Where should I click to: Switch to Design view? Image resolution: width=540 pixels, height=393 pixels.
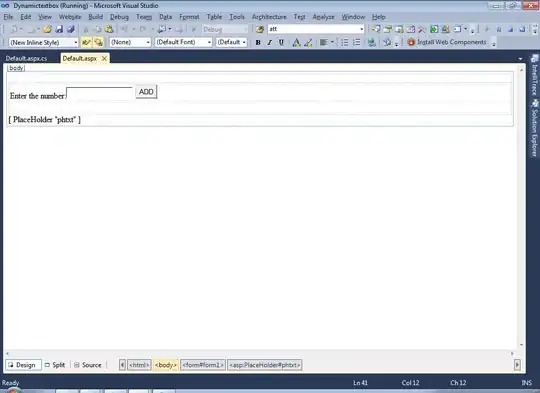(x=23, y=365)
